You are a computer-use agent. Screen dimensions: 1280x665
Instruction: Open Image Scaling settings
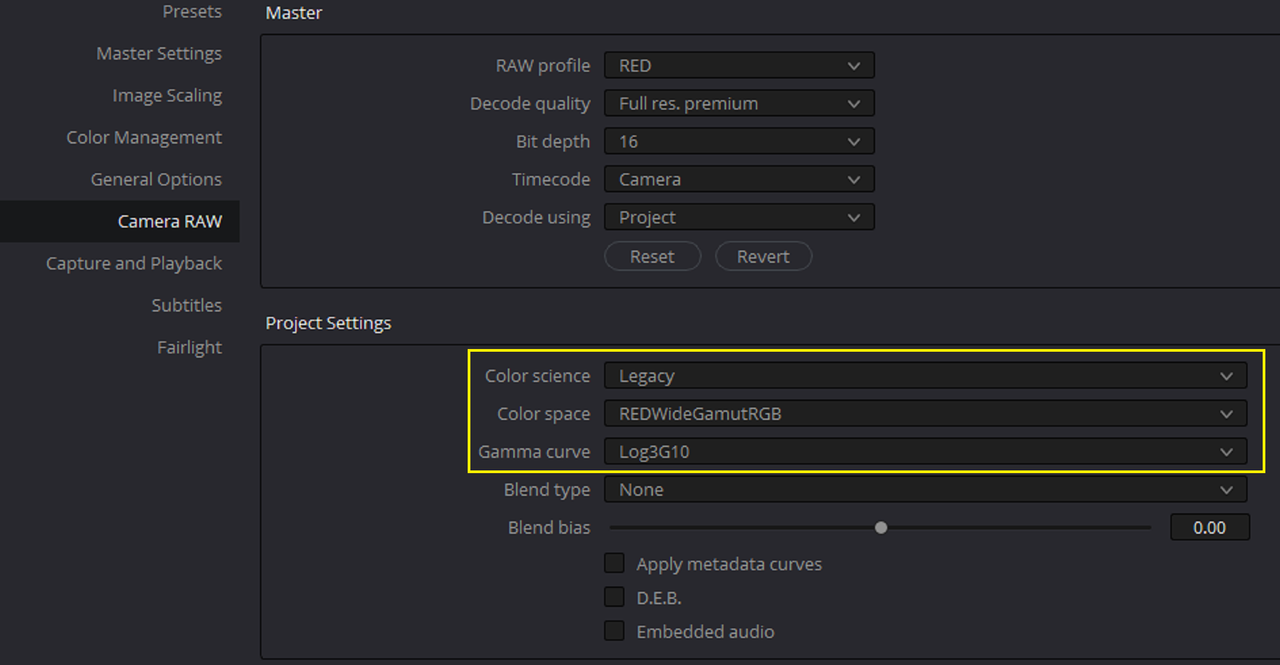pos(167,96)
